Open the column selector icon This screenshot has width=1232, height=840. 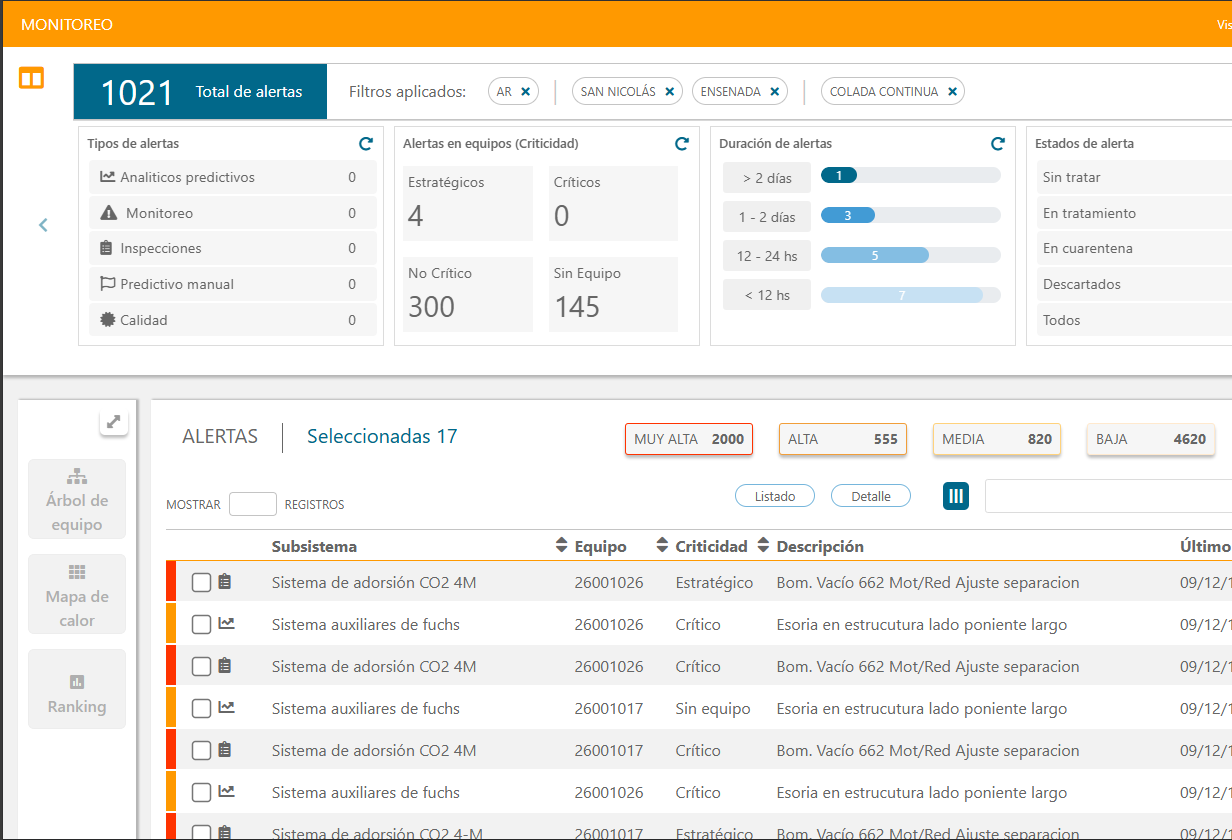[x=956, y=496]
